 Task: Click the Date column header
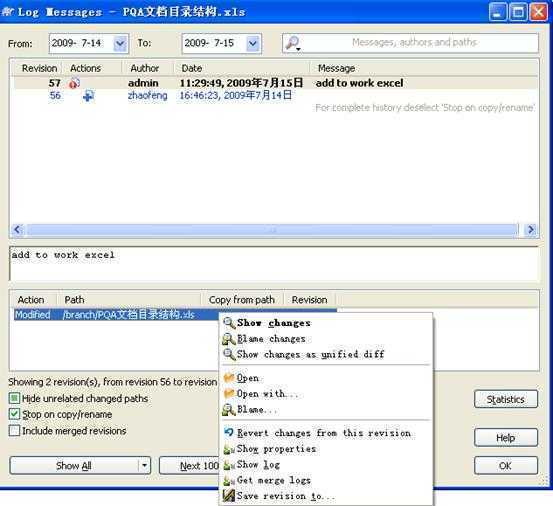coord(242,68)
